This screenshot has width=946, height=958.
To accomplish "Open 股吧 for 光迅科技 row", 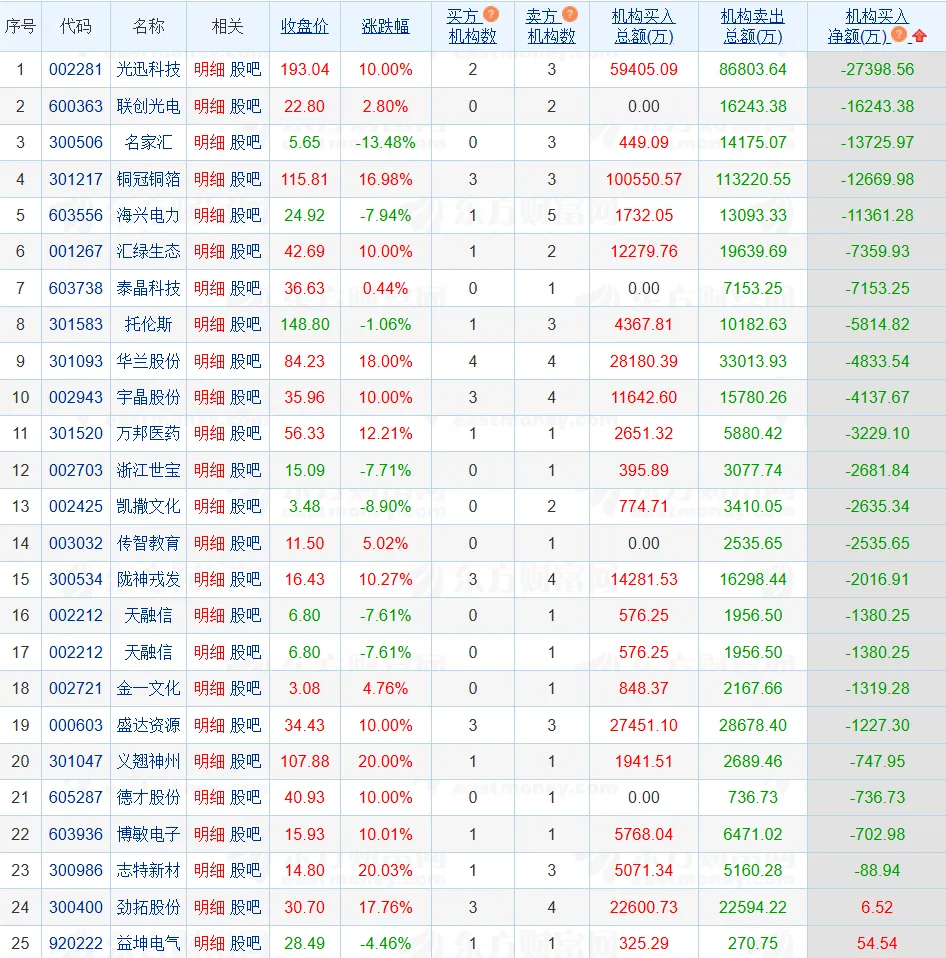I will tap(246, 70).
